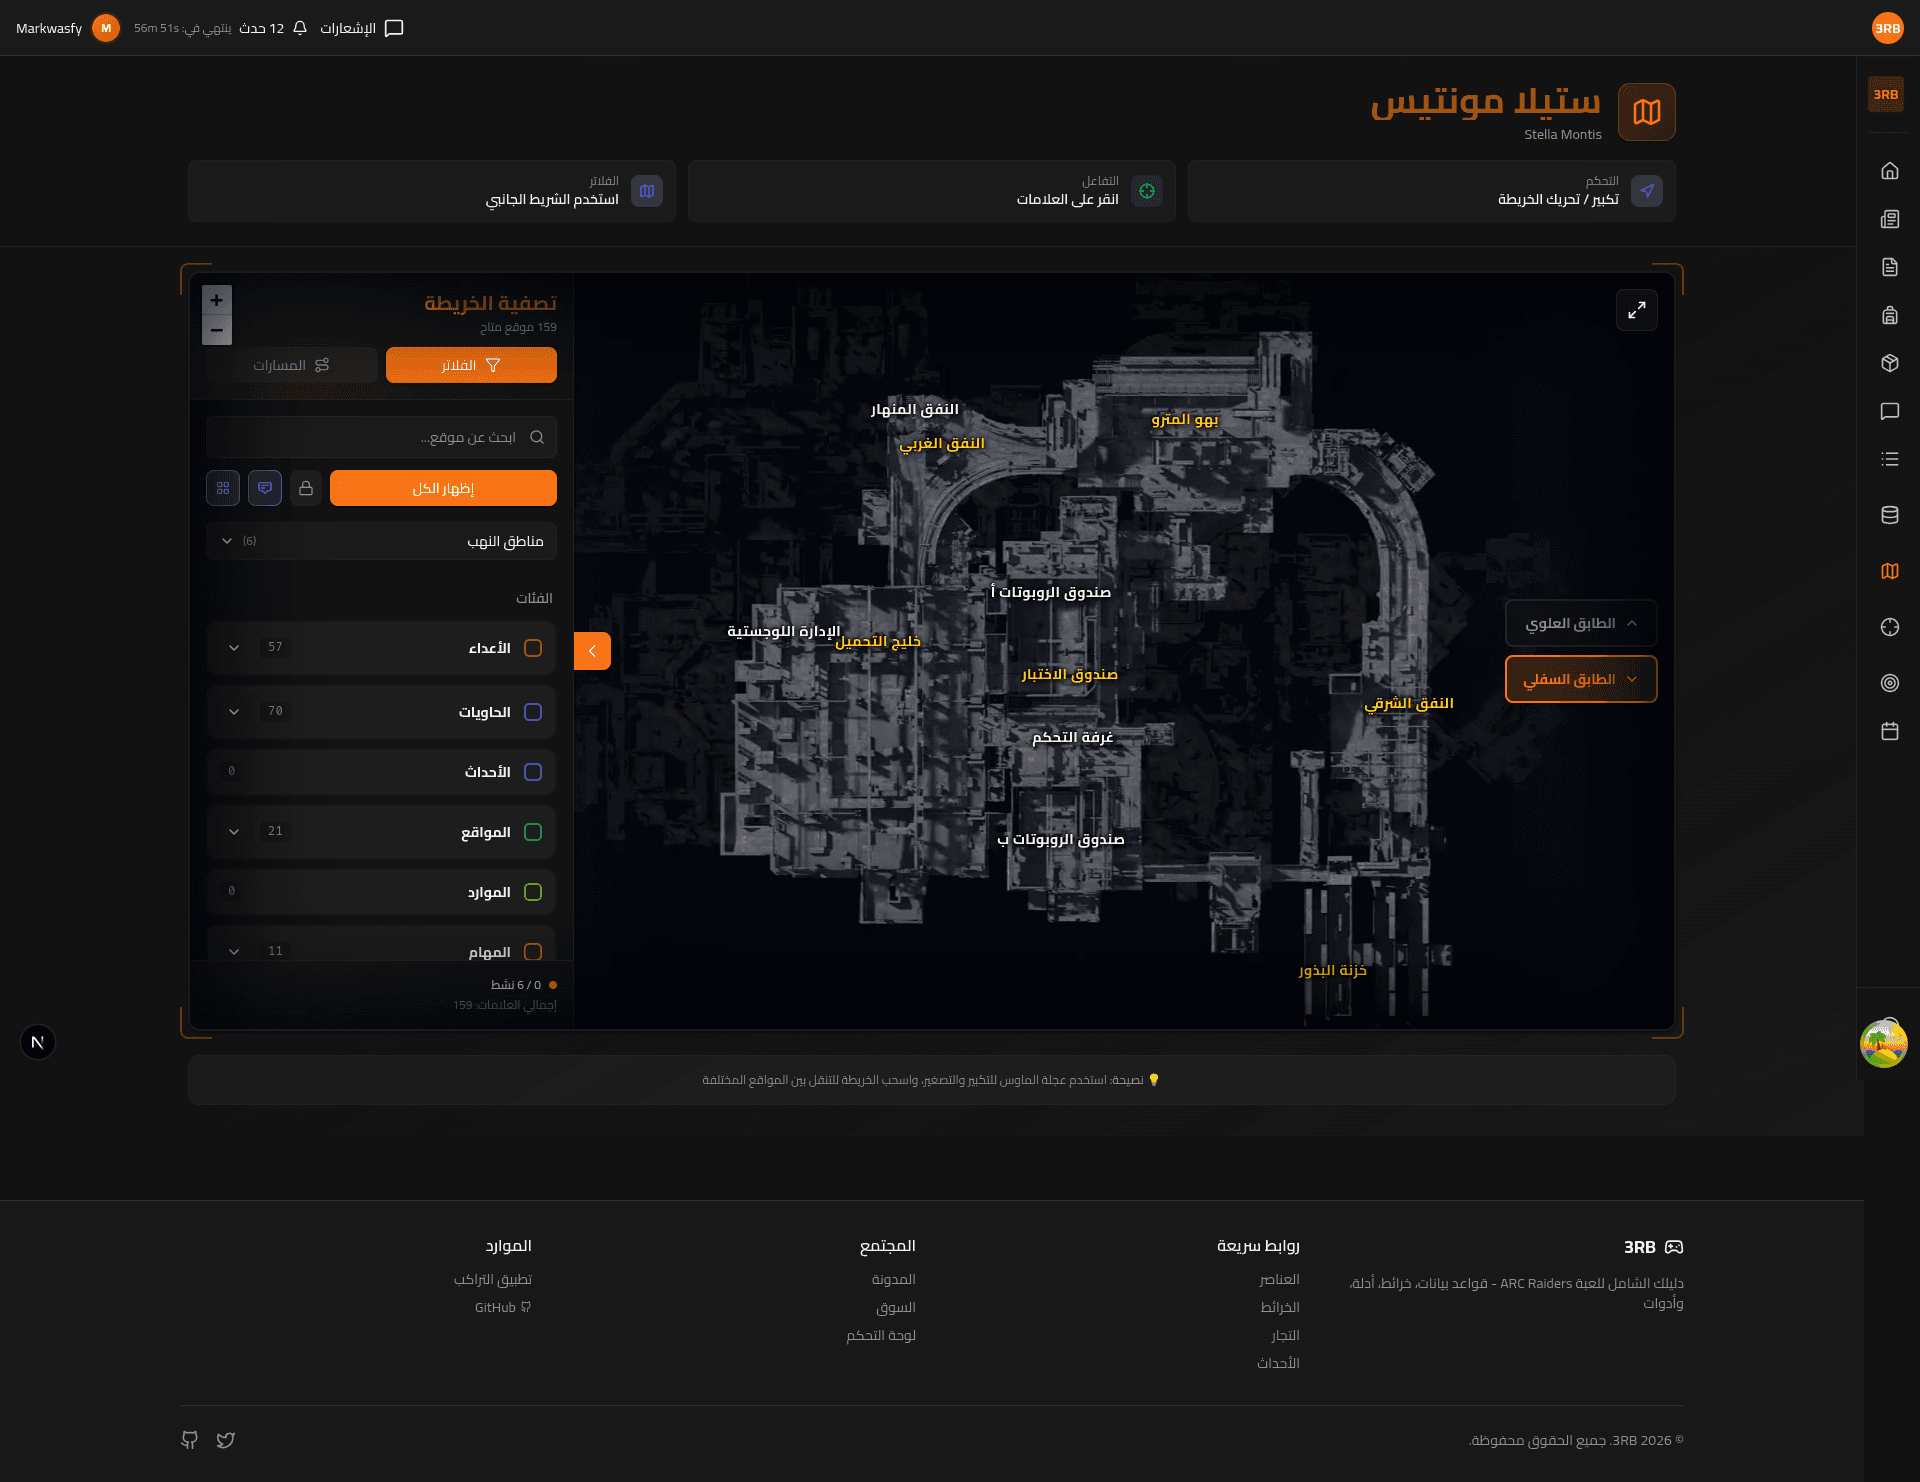Zoom in with the plus button
The width and height of the screenshot is (1920, 1482).
pyautogui.click(x=216, y=300)
